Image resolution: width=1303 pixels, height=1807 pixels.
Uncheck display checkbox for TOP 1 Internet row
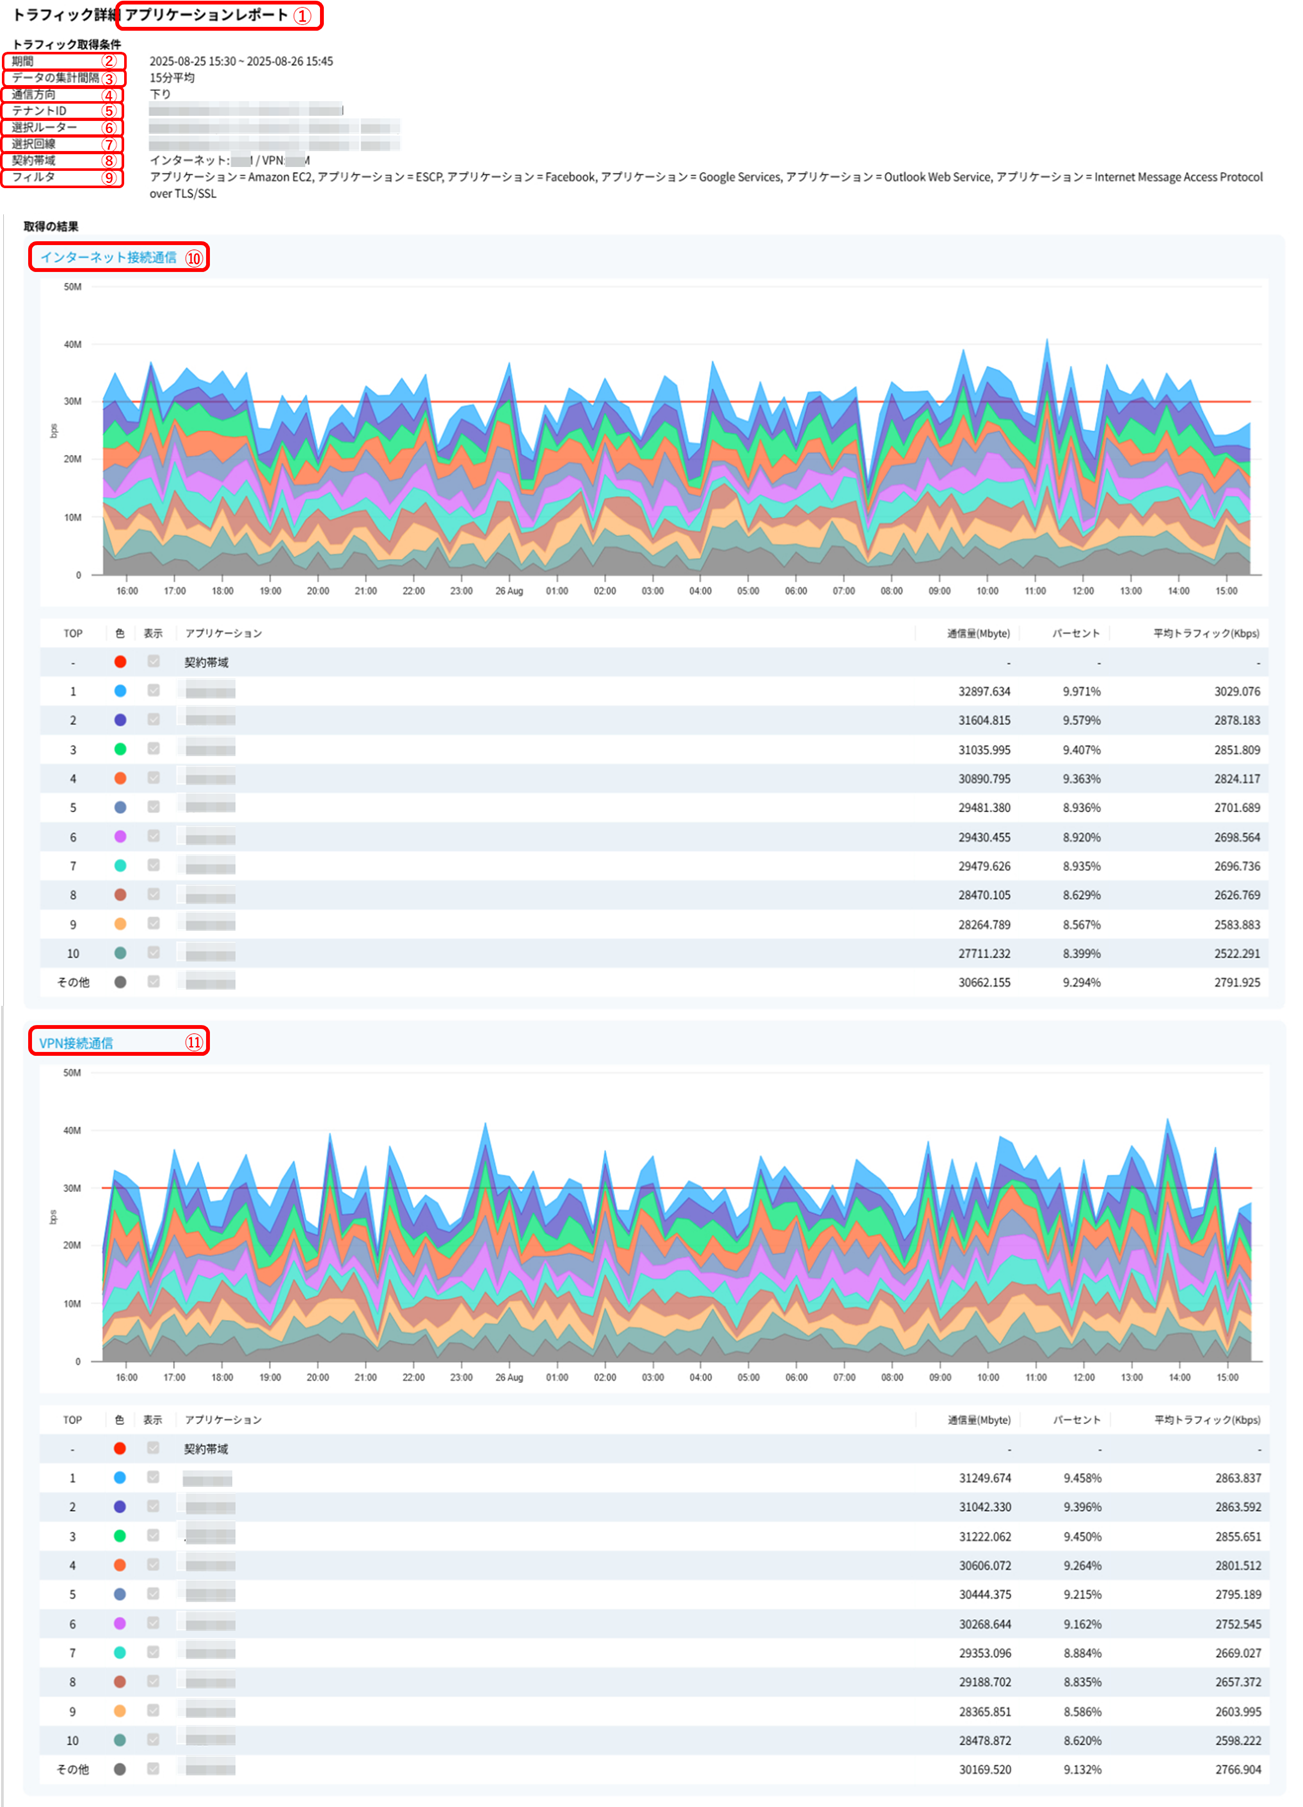coord(153,691)
